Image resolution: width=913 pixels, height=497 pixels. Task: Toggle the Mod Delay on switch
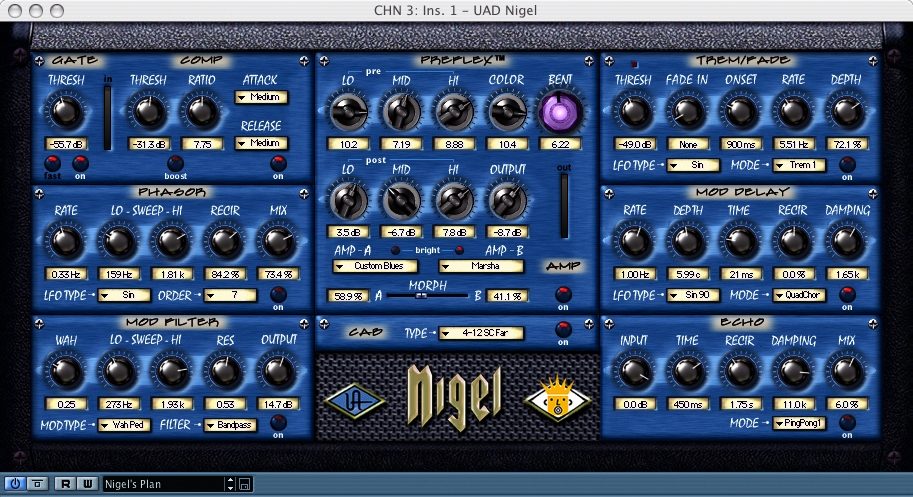coord(847,294)
